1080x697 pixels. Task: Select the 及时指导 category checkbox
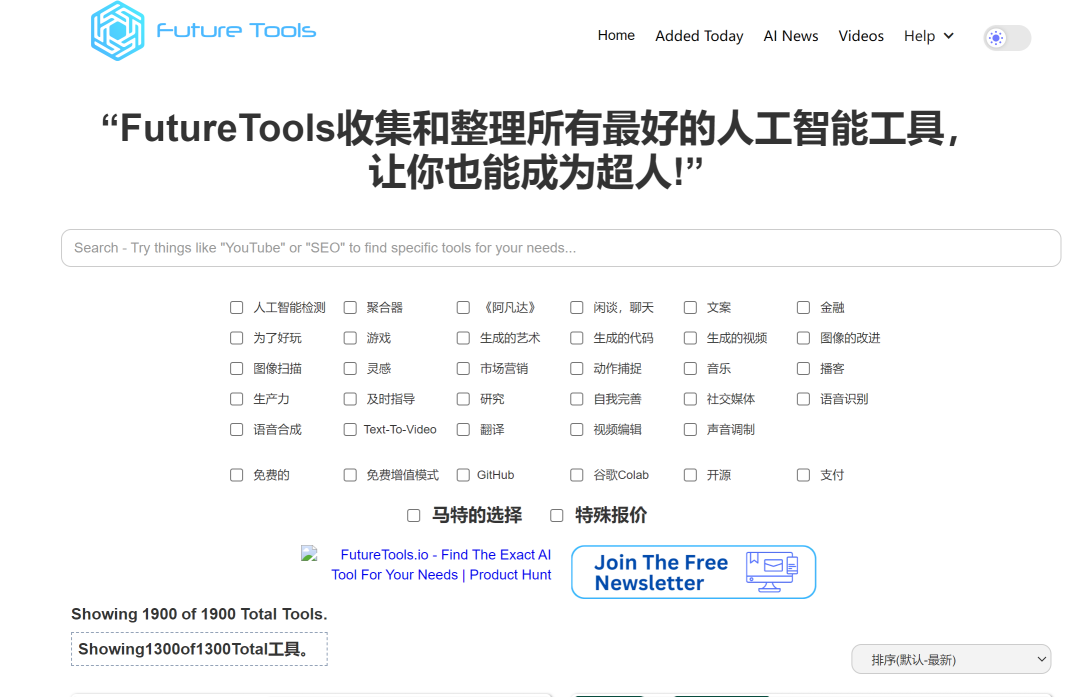coord(350,399)
